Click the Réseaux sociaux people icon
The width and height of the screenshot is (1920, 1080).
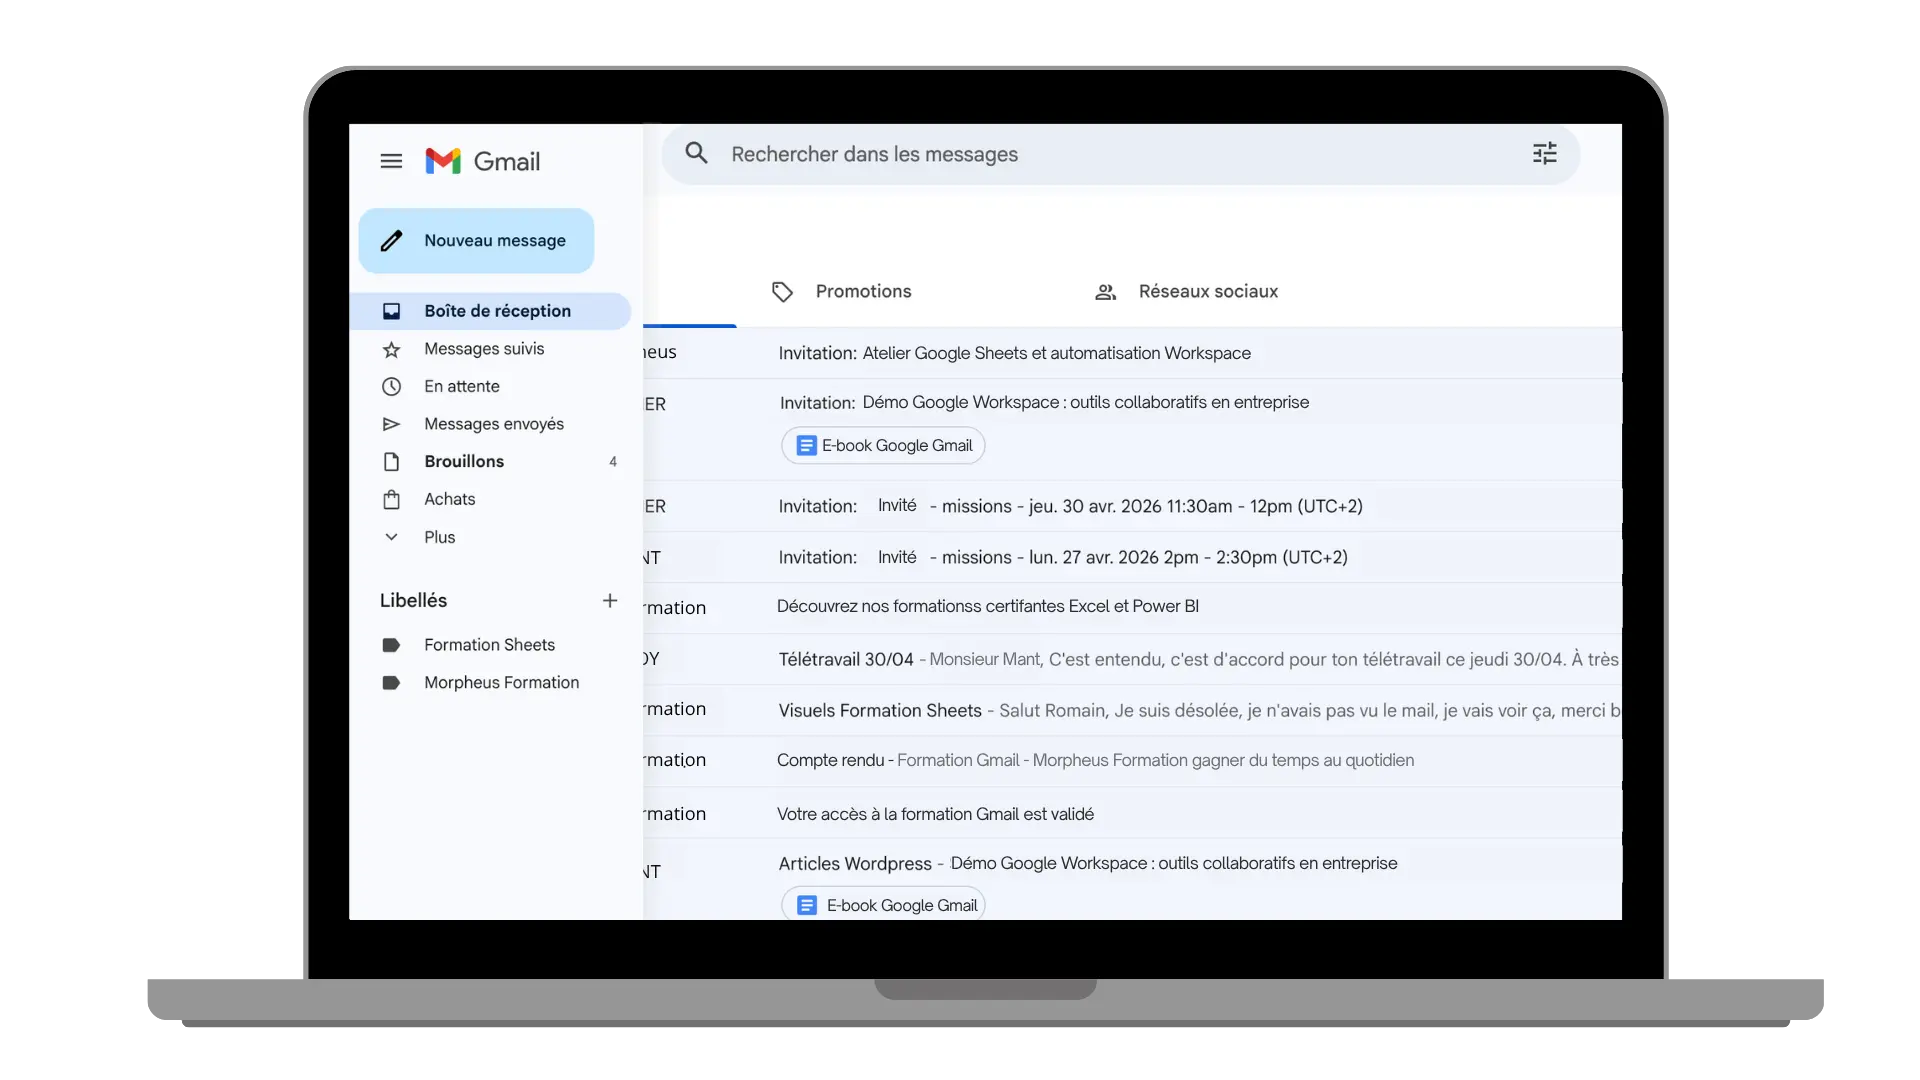[1105, 292]
